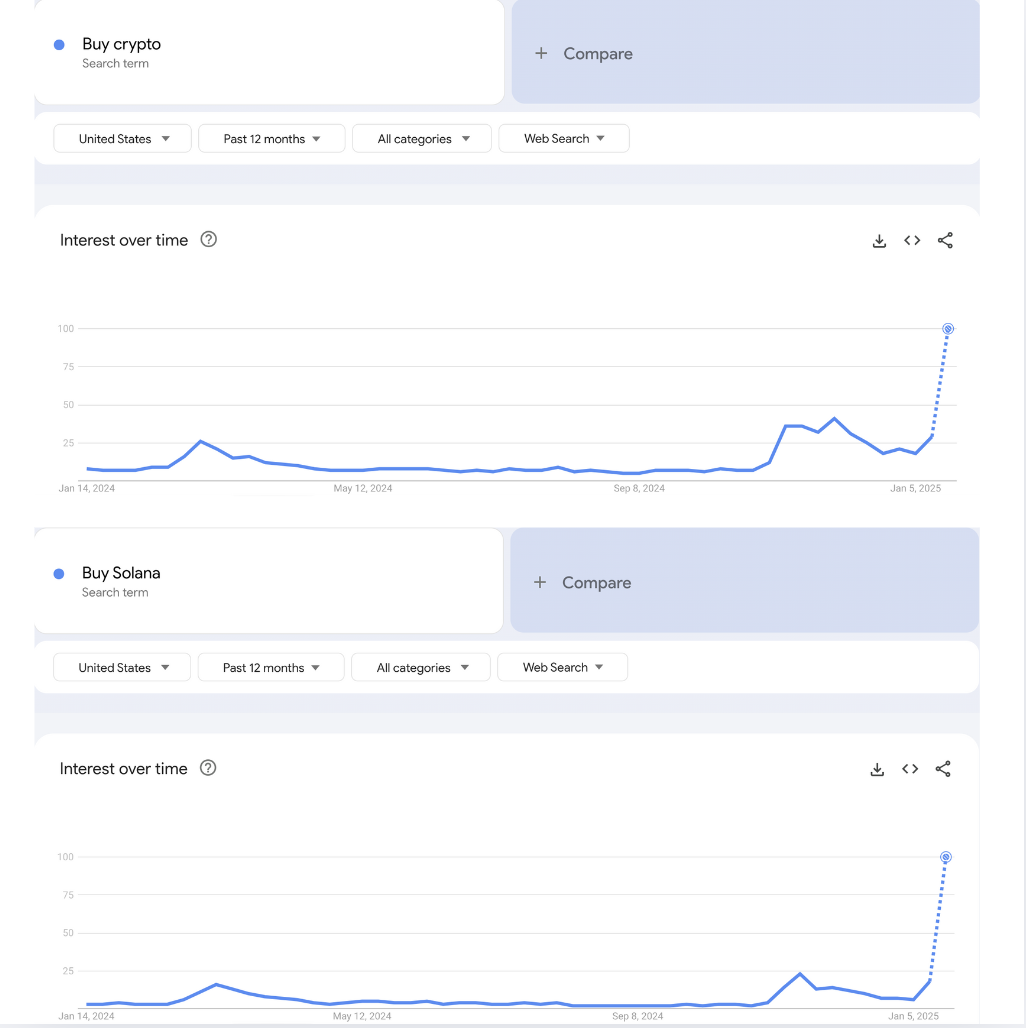Open the embed code icon on the top chart
Screen dimensions: 1026x1028
click(911, 240)
